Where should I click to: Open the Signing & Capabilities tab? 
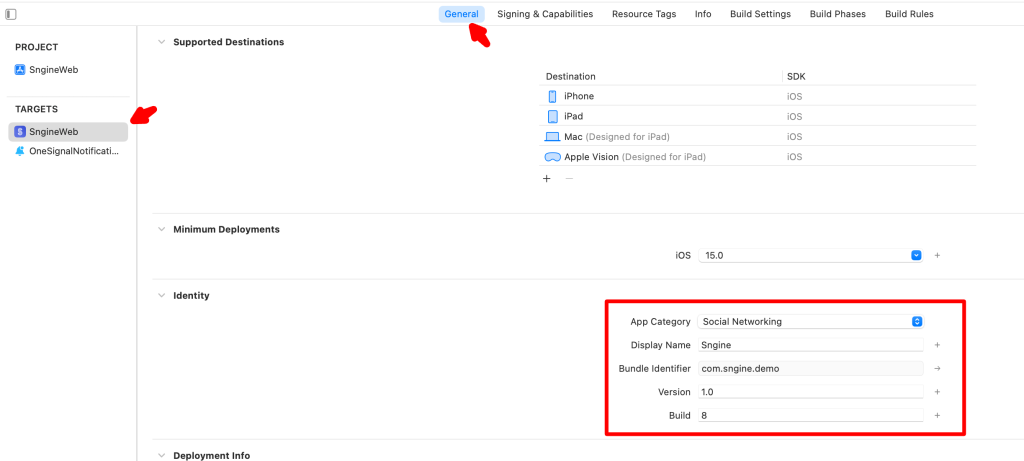(545, 14)
